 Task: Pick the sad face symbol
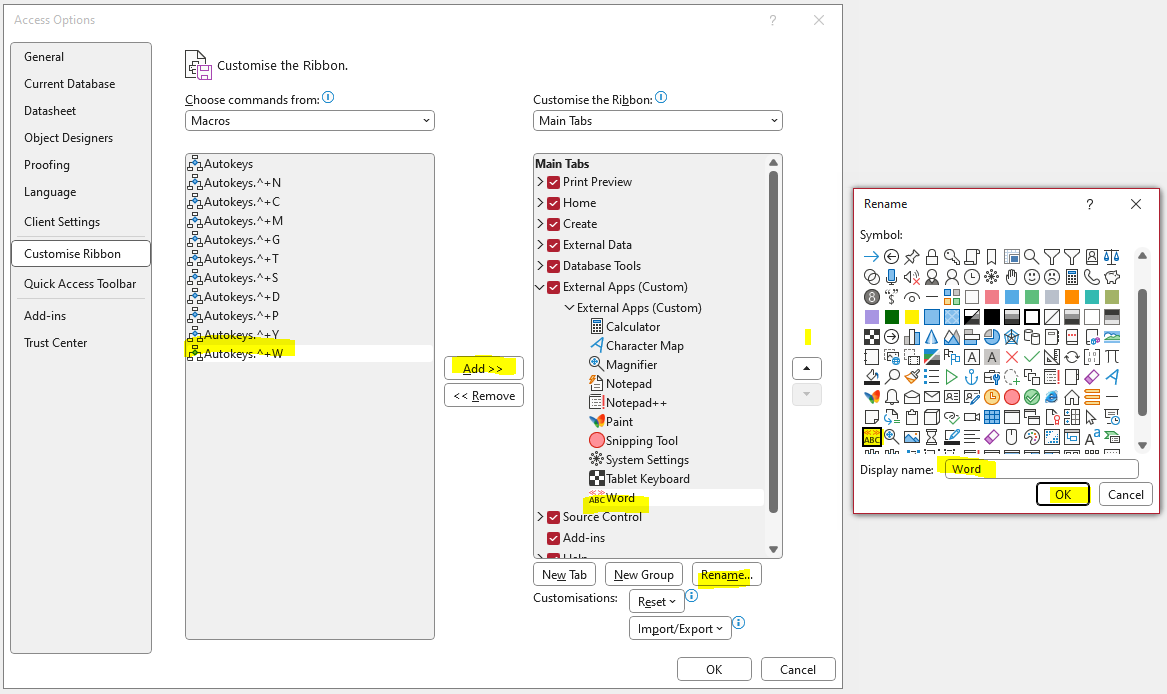(1052, 277)
